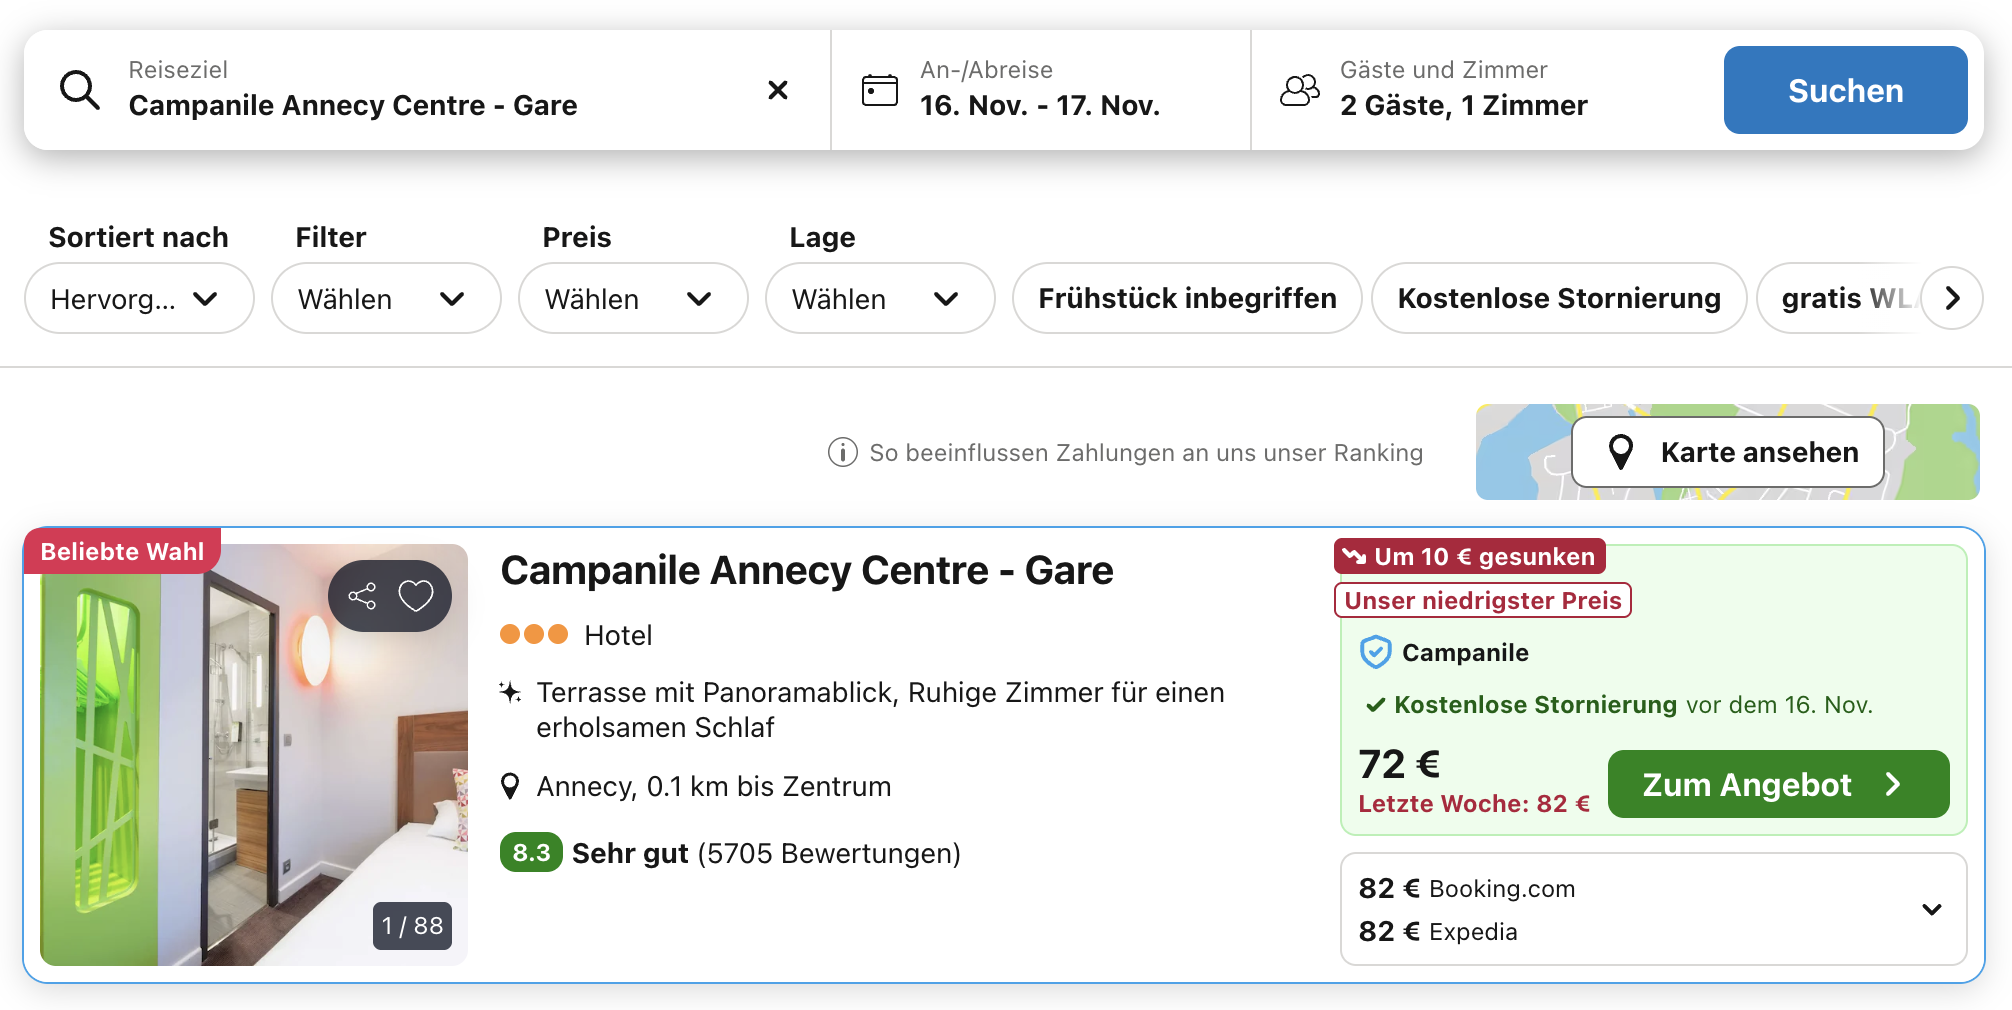The width and height of the screenshot is (2012, 1010).
Task: Expand more prices from Booking.com and Expedia
Action: pos(1932,909)
